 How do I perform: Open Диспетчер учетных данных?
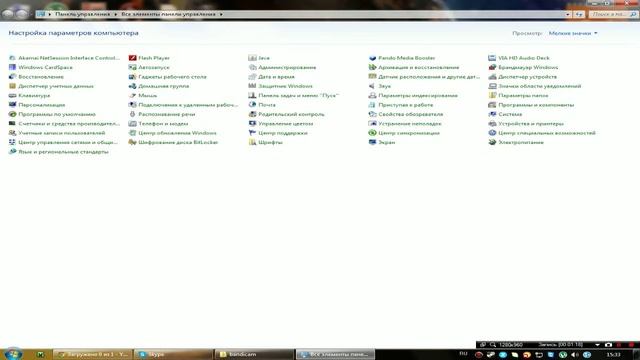coord(56,86)
